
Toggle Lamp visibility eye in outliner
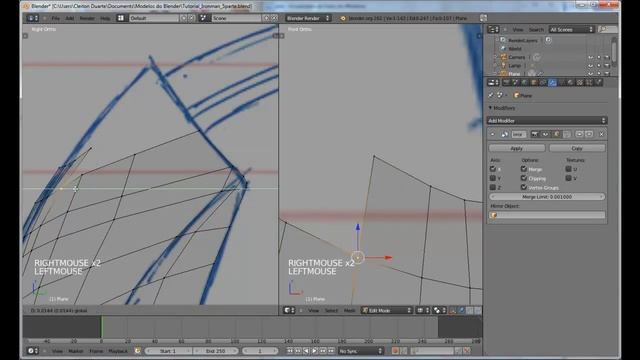591,65
